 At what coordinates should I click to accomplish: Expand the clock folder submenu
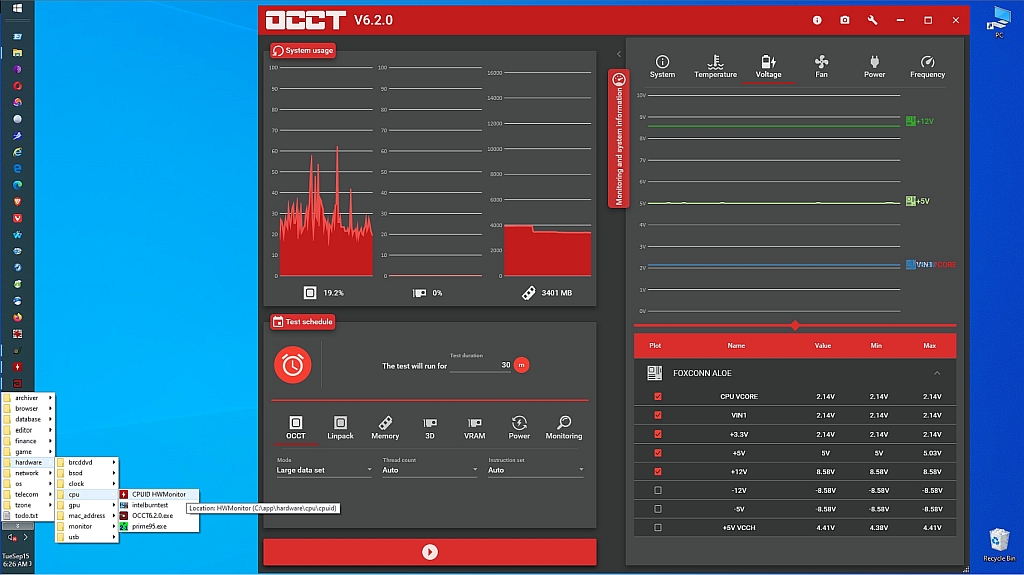click(86, 484)
